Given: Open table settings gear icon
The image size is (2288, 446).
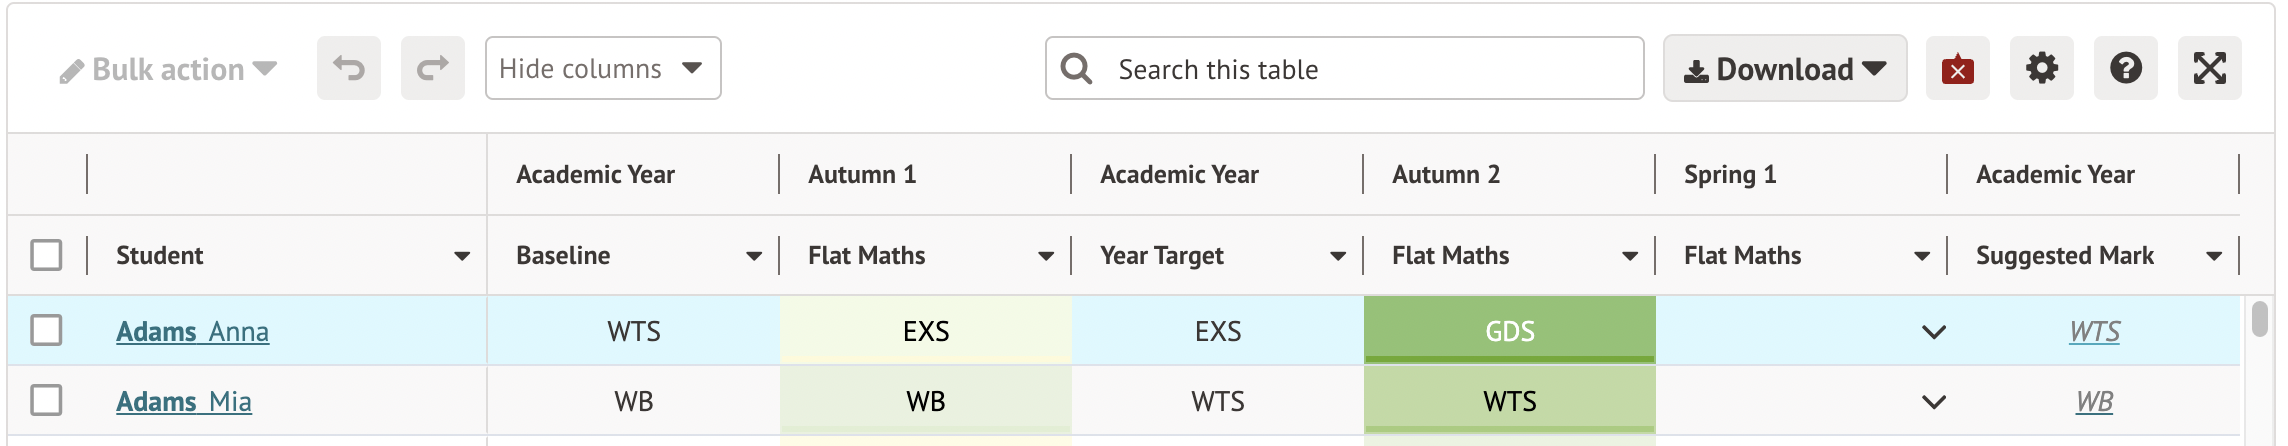Looking at the screenshot, I should 2041,69.
